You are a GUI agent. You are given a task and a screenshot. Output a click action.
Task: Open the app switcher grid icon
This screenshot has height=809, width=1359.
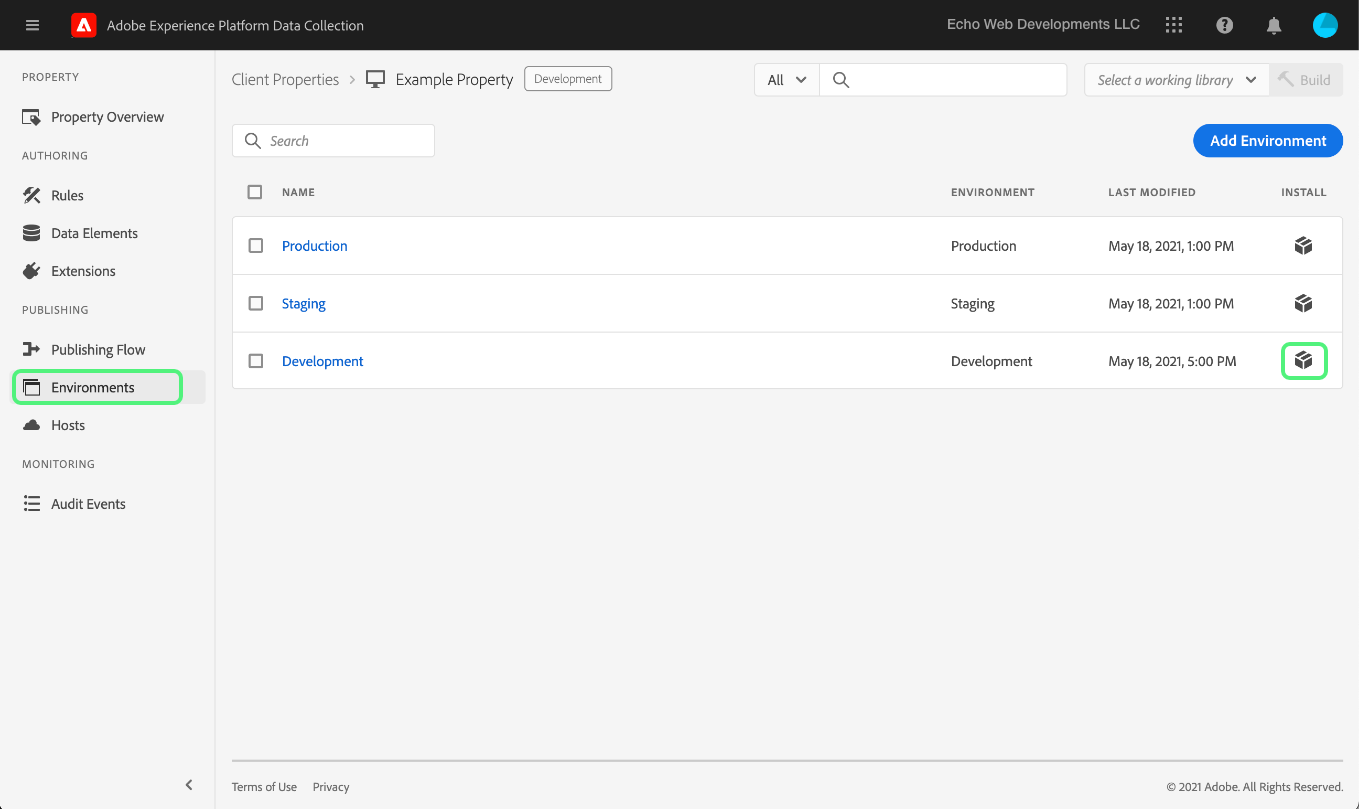click(1174, 25)
